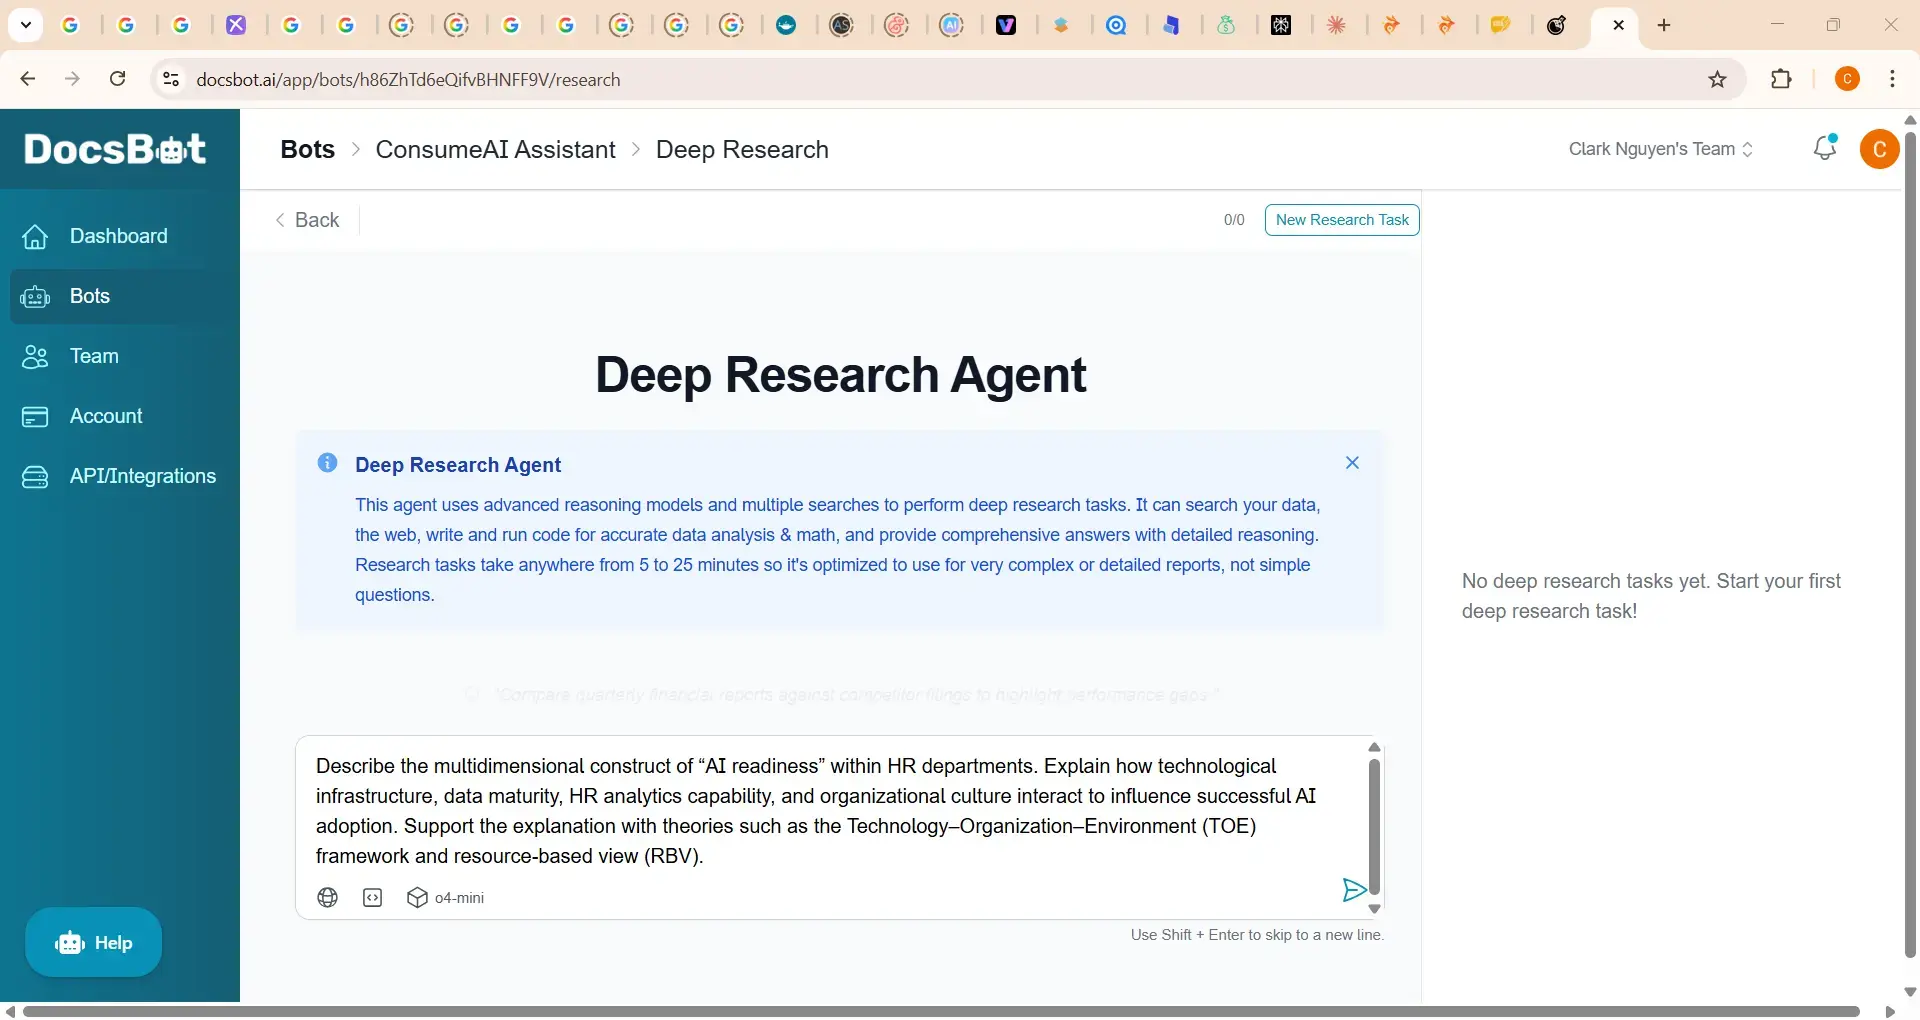The height and width of the screenshot is (1020, 1920).
Task: Open the Account sidebar item
Action: pos(106,416)
